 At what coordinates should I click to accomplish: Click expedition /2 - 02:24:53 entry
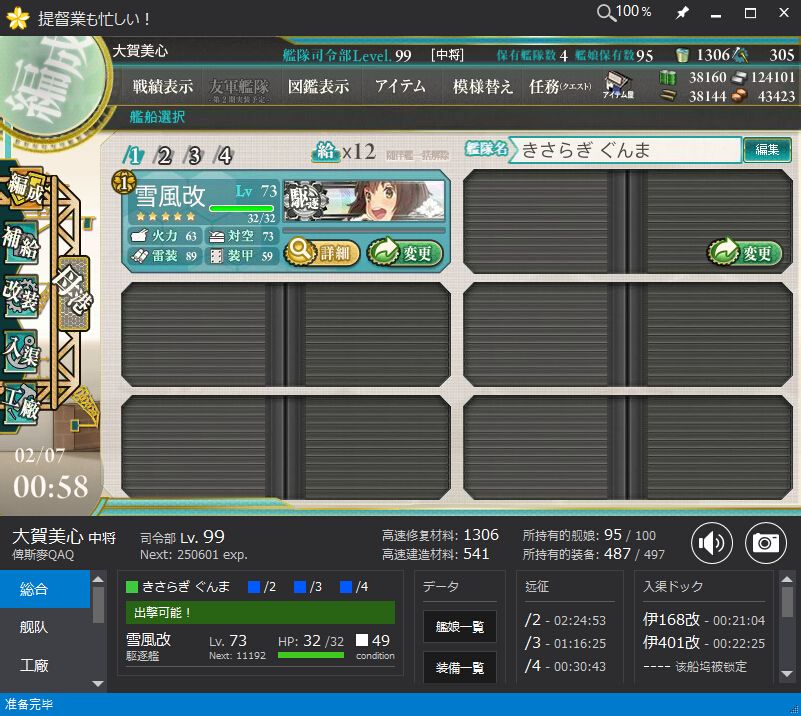click(x=565, y=620)
